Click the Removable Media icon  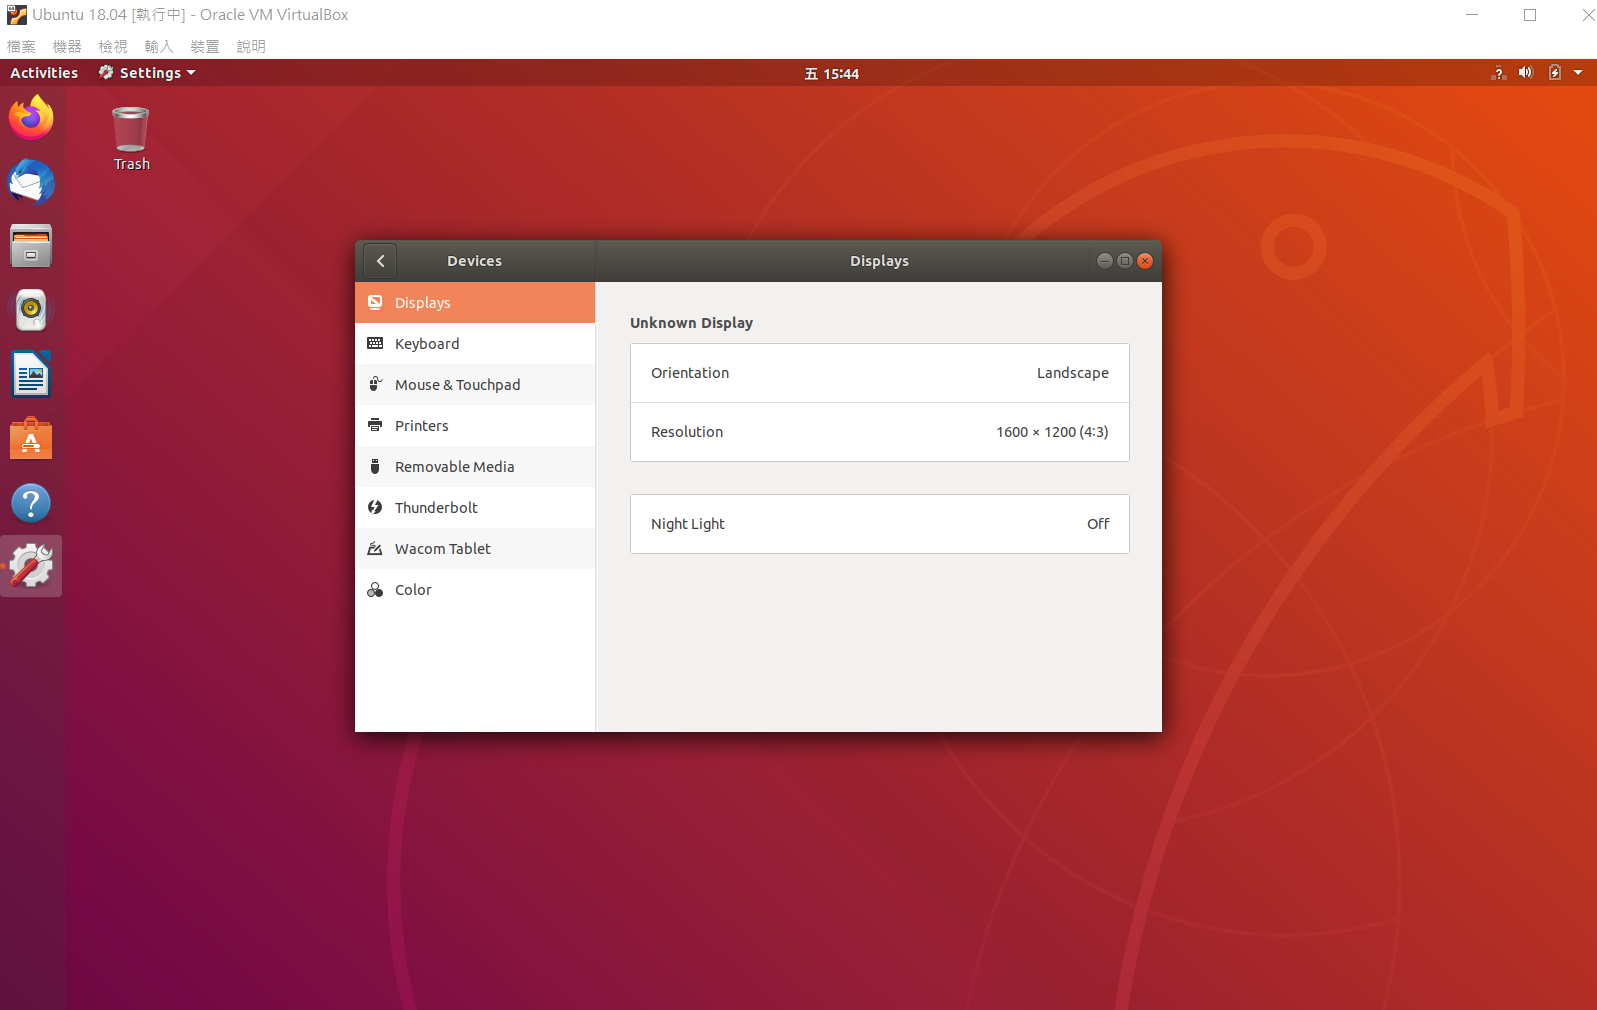[375, 466]
